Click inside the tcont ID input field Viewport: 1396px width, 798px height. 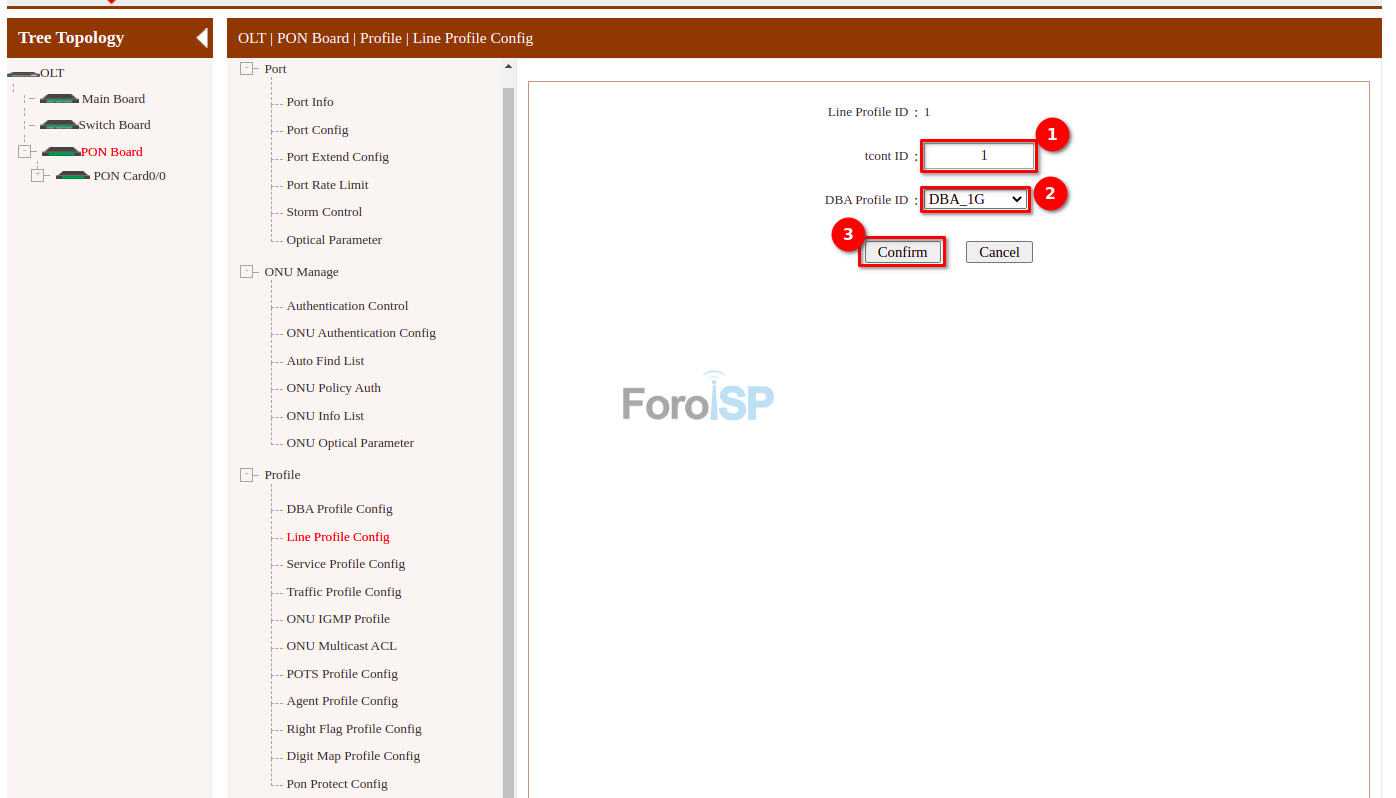click(x=978, y=156)
